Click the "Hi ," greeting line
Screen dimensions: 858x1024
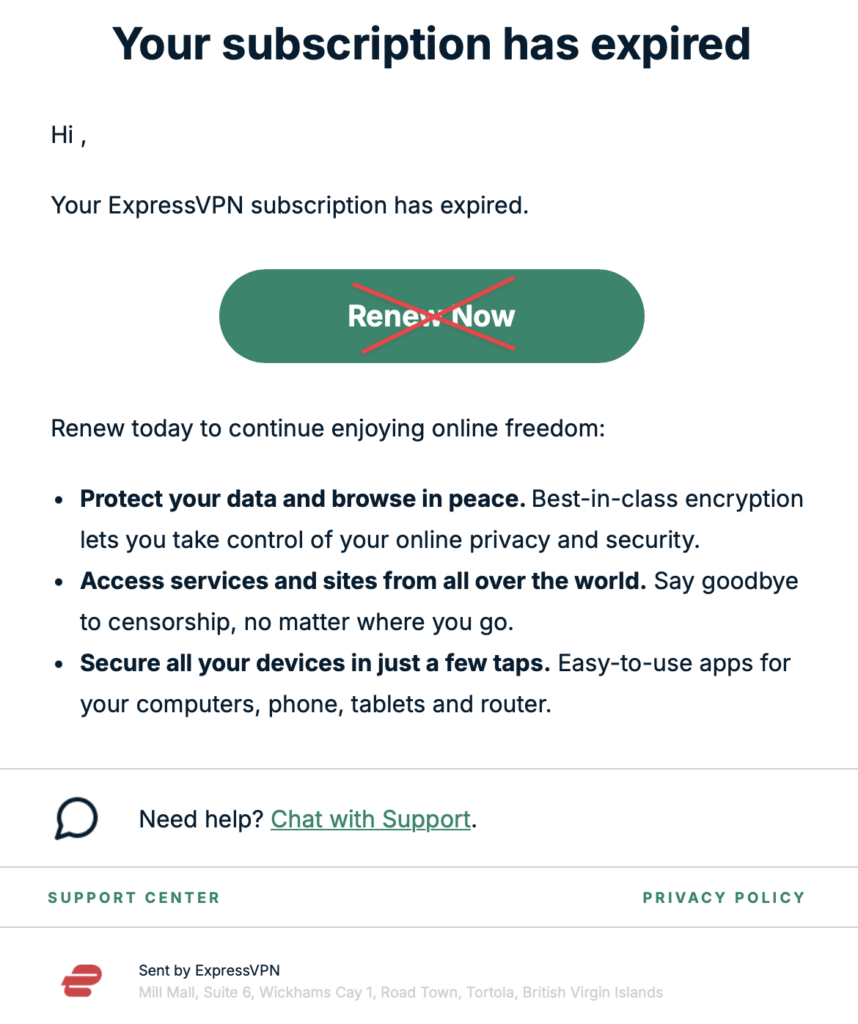coord(68,135)
